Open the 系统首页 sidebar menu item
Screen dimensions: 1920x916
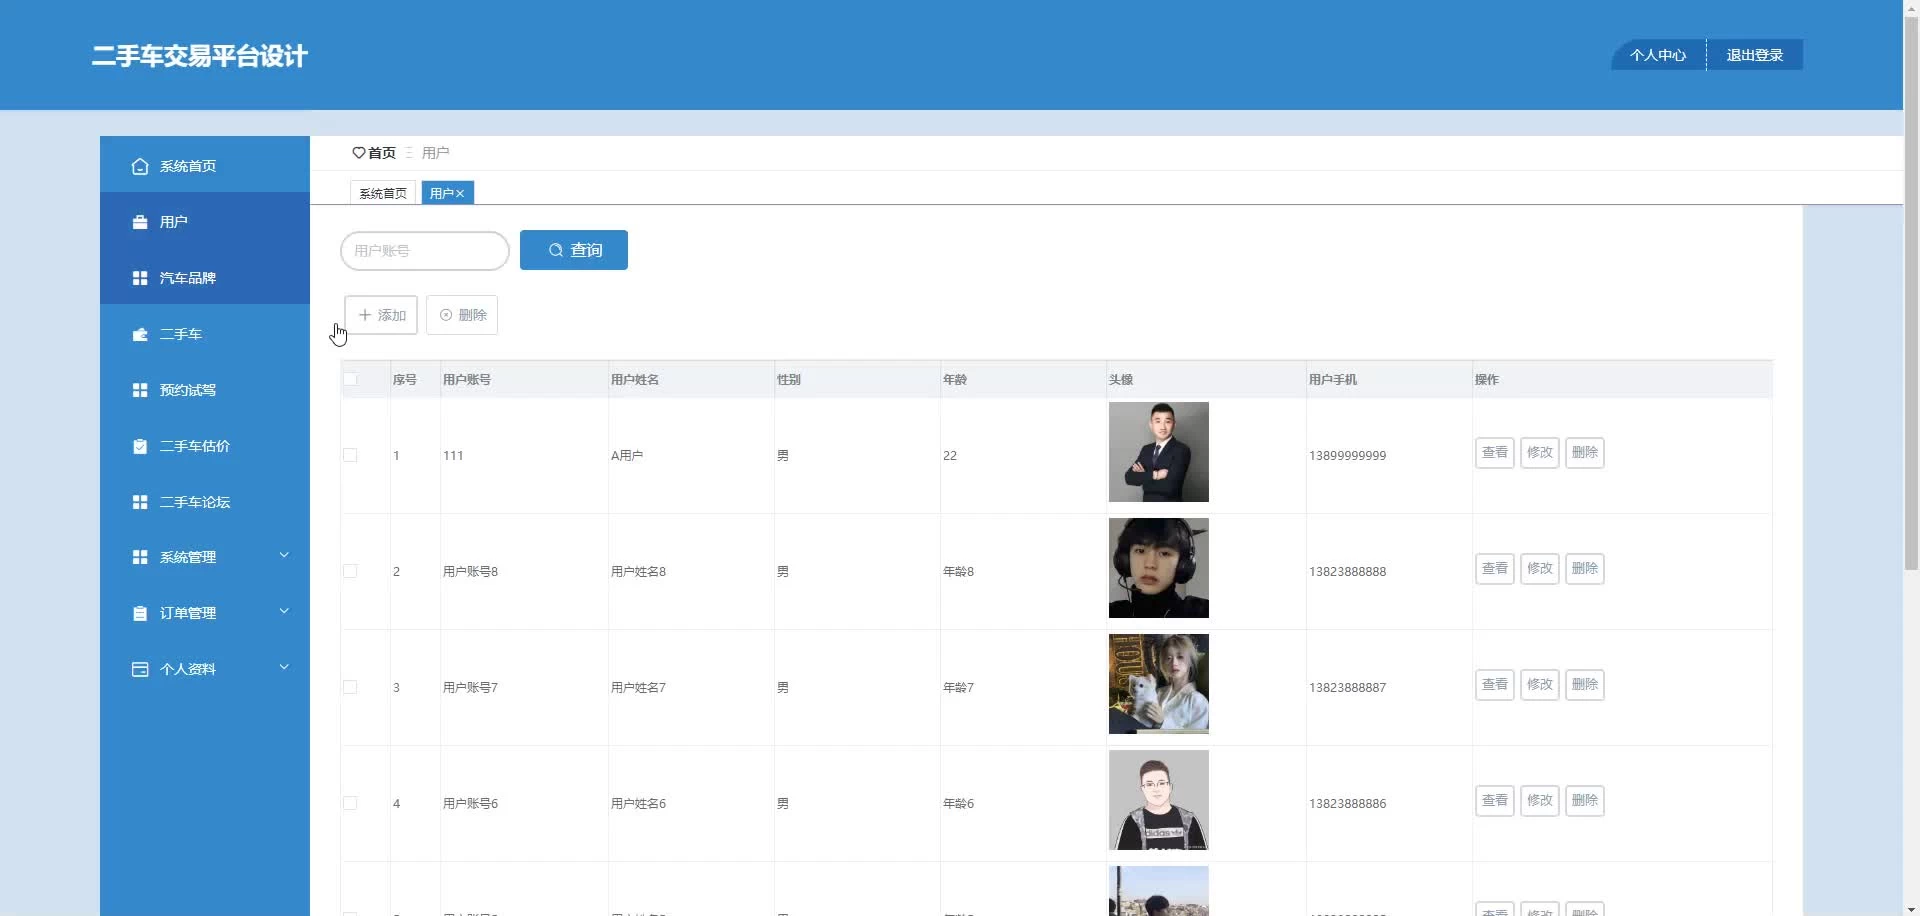tap(205, 166)
